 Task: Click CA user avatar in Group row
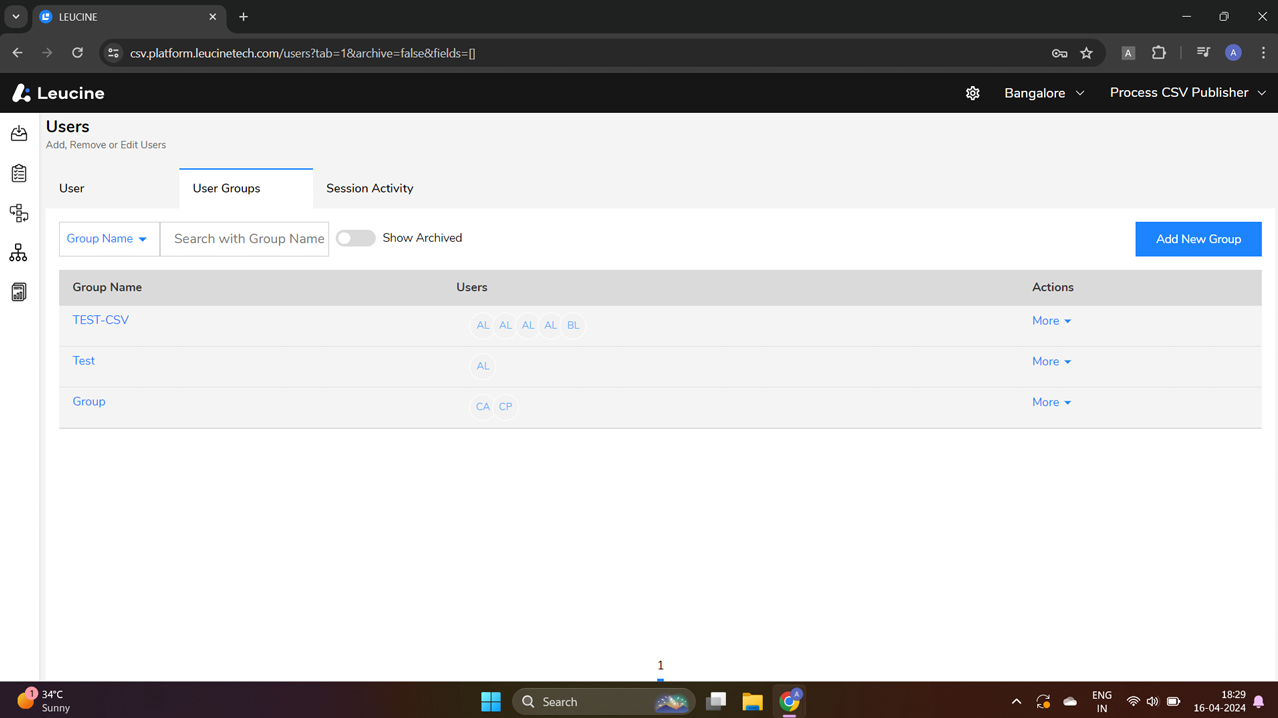(483, 407)
